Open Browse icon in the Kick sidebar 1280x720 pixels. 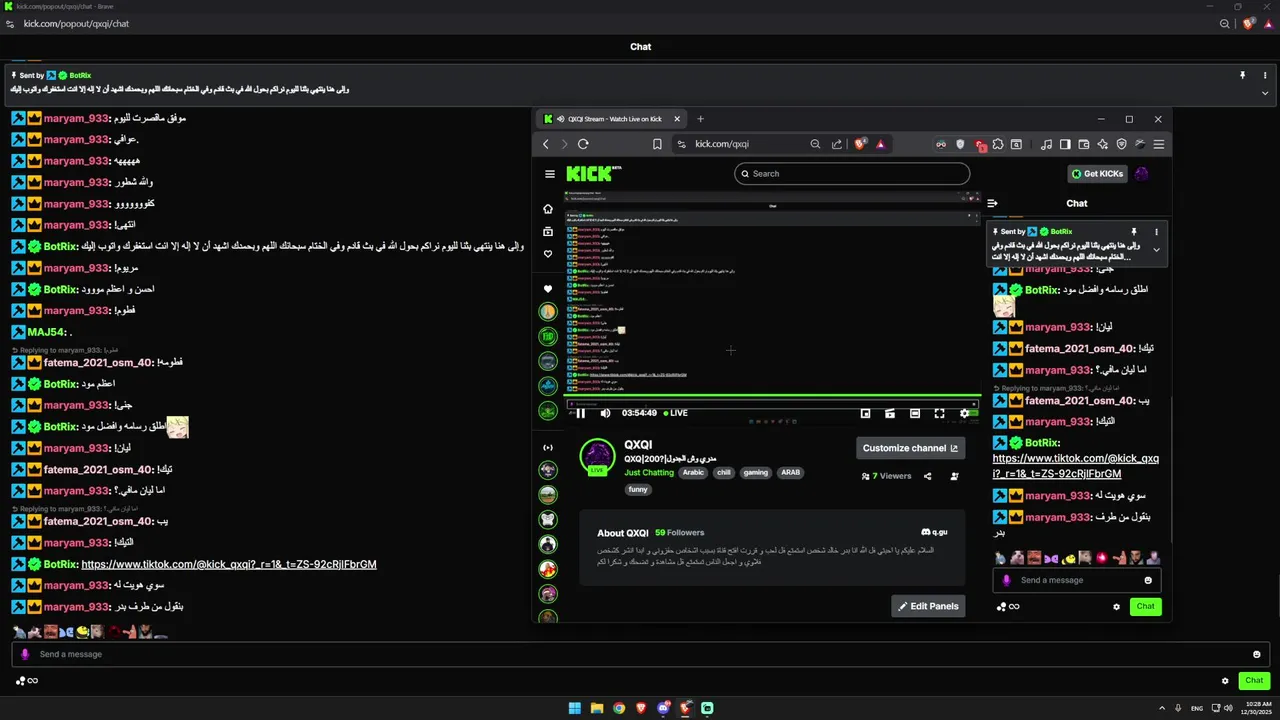[x=548, y=231]
